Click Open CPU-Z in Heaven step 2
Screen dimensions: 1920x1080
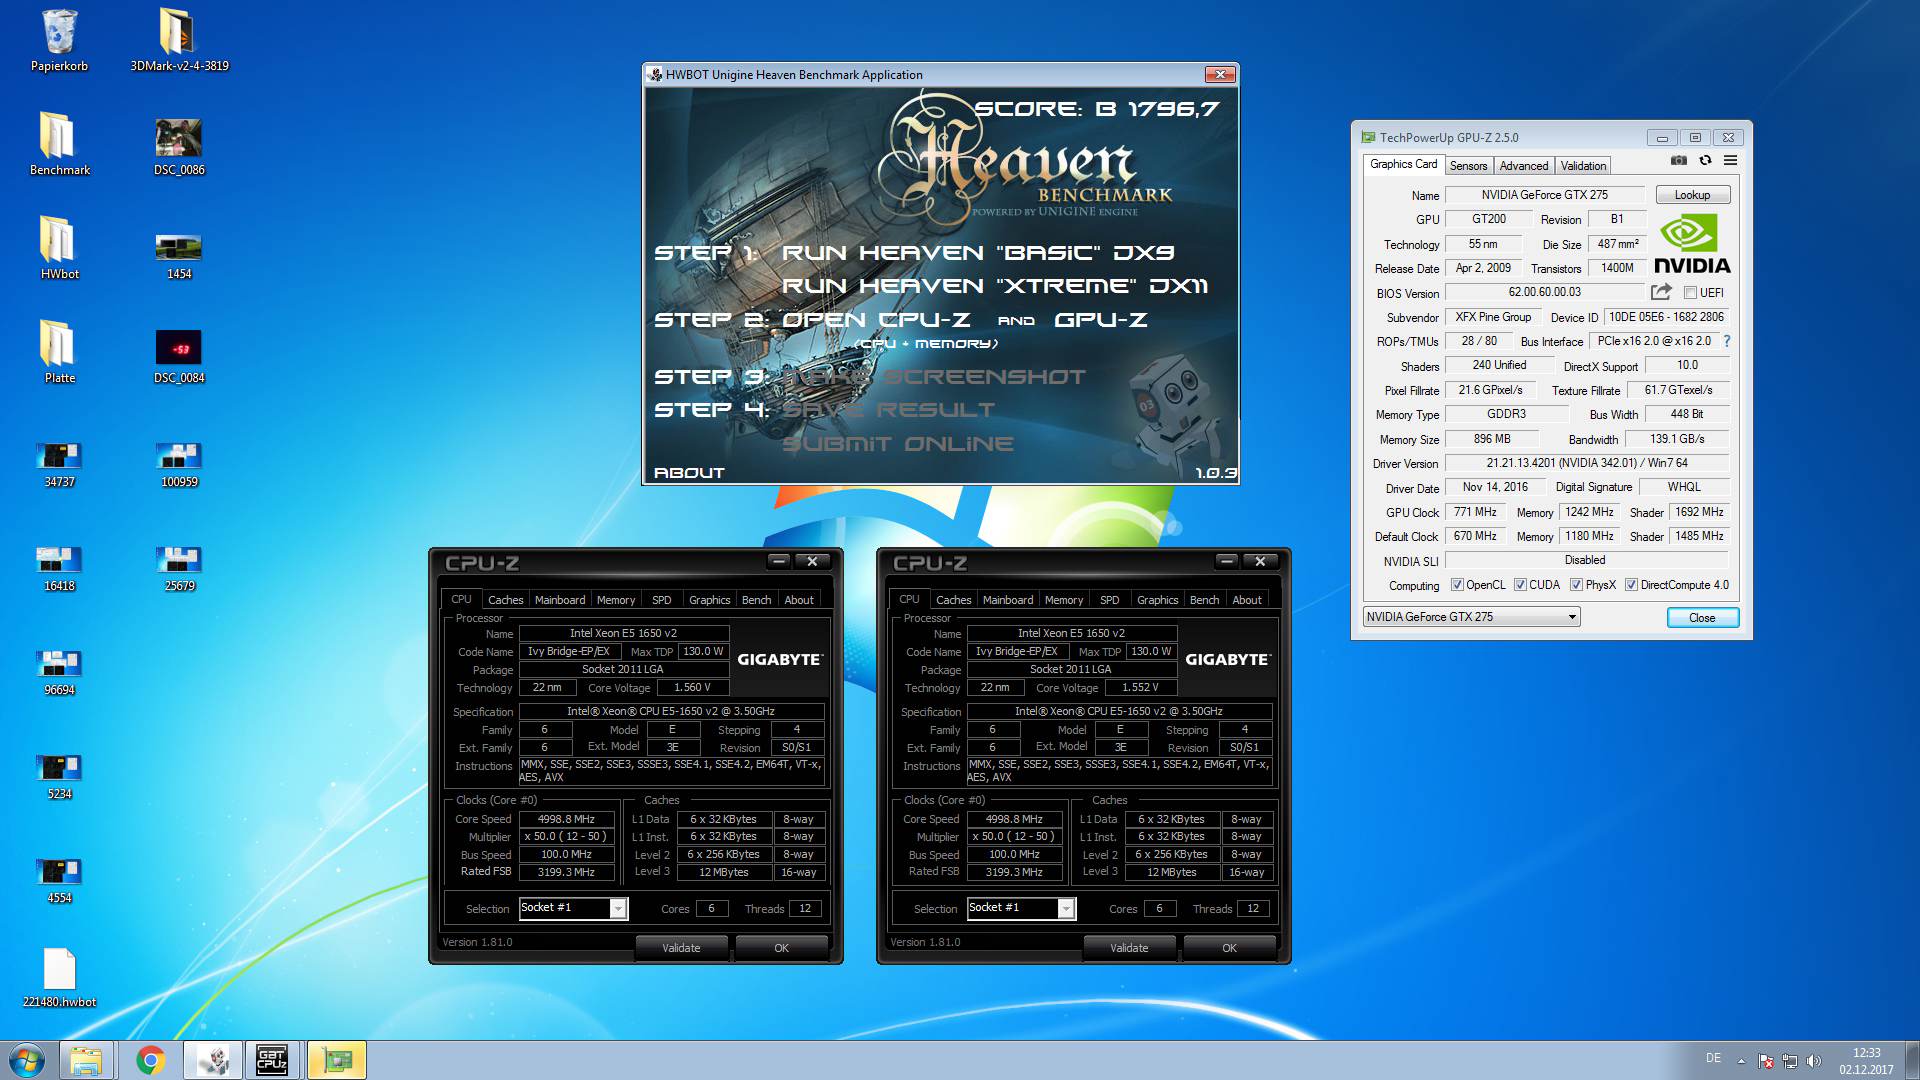876,320
